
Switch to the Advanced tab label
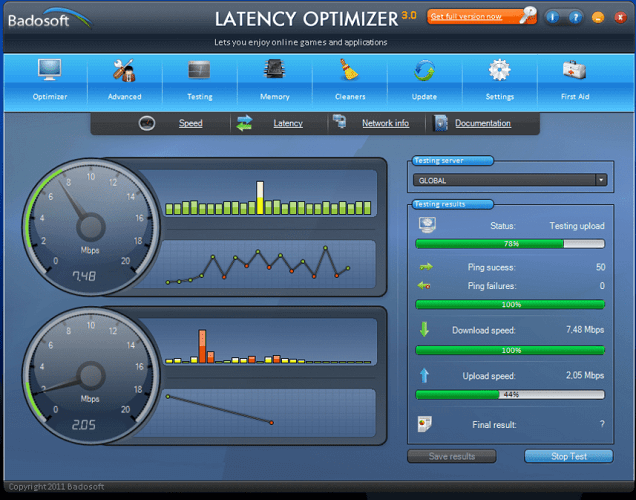pyautogui.click(x=125, y=97)
